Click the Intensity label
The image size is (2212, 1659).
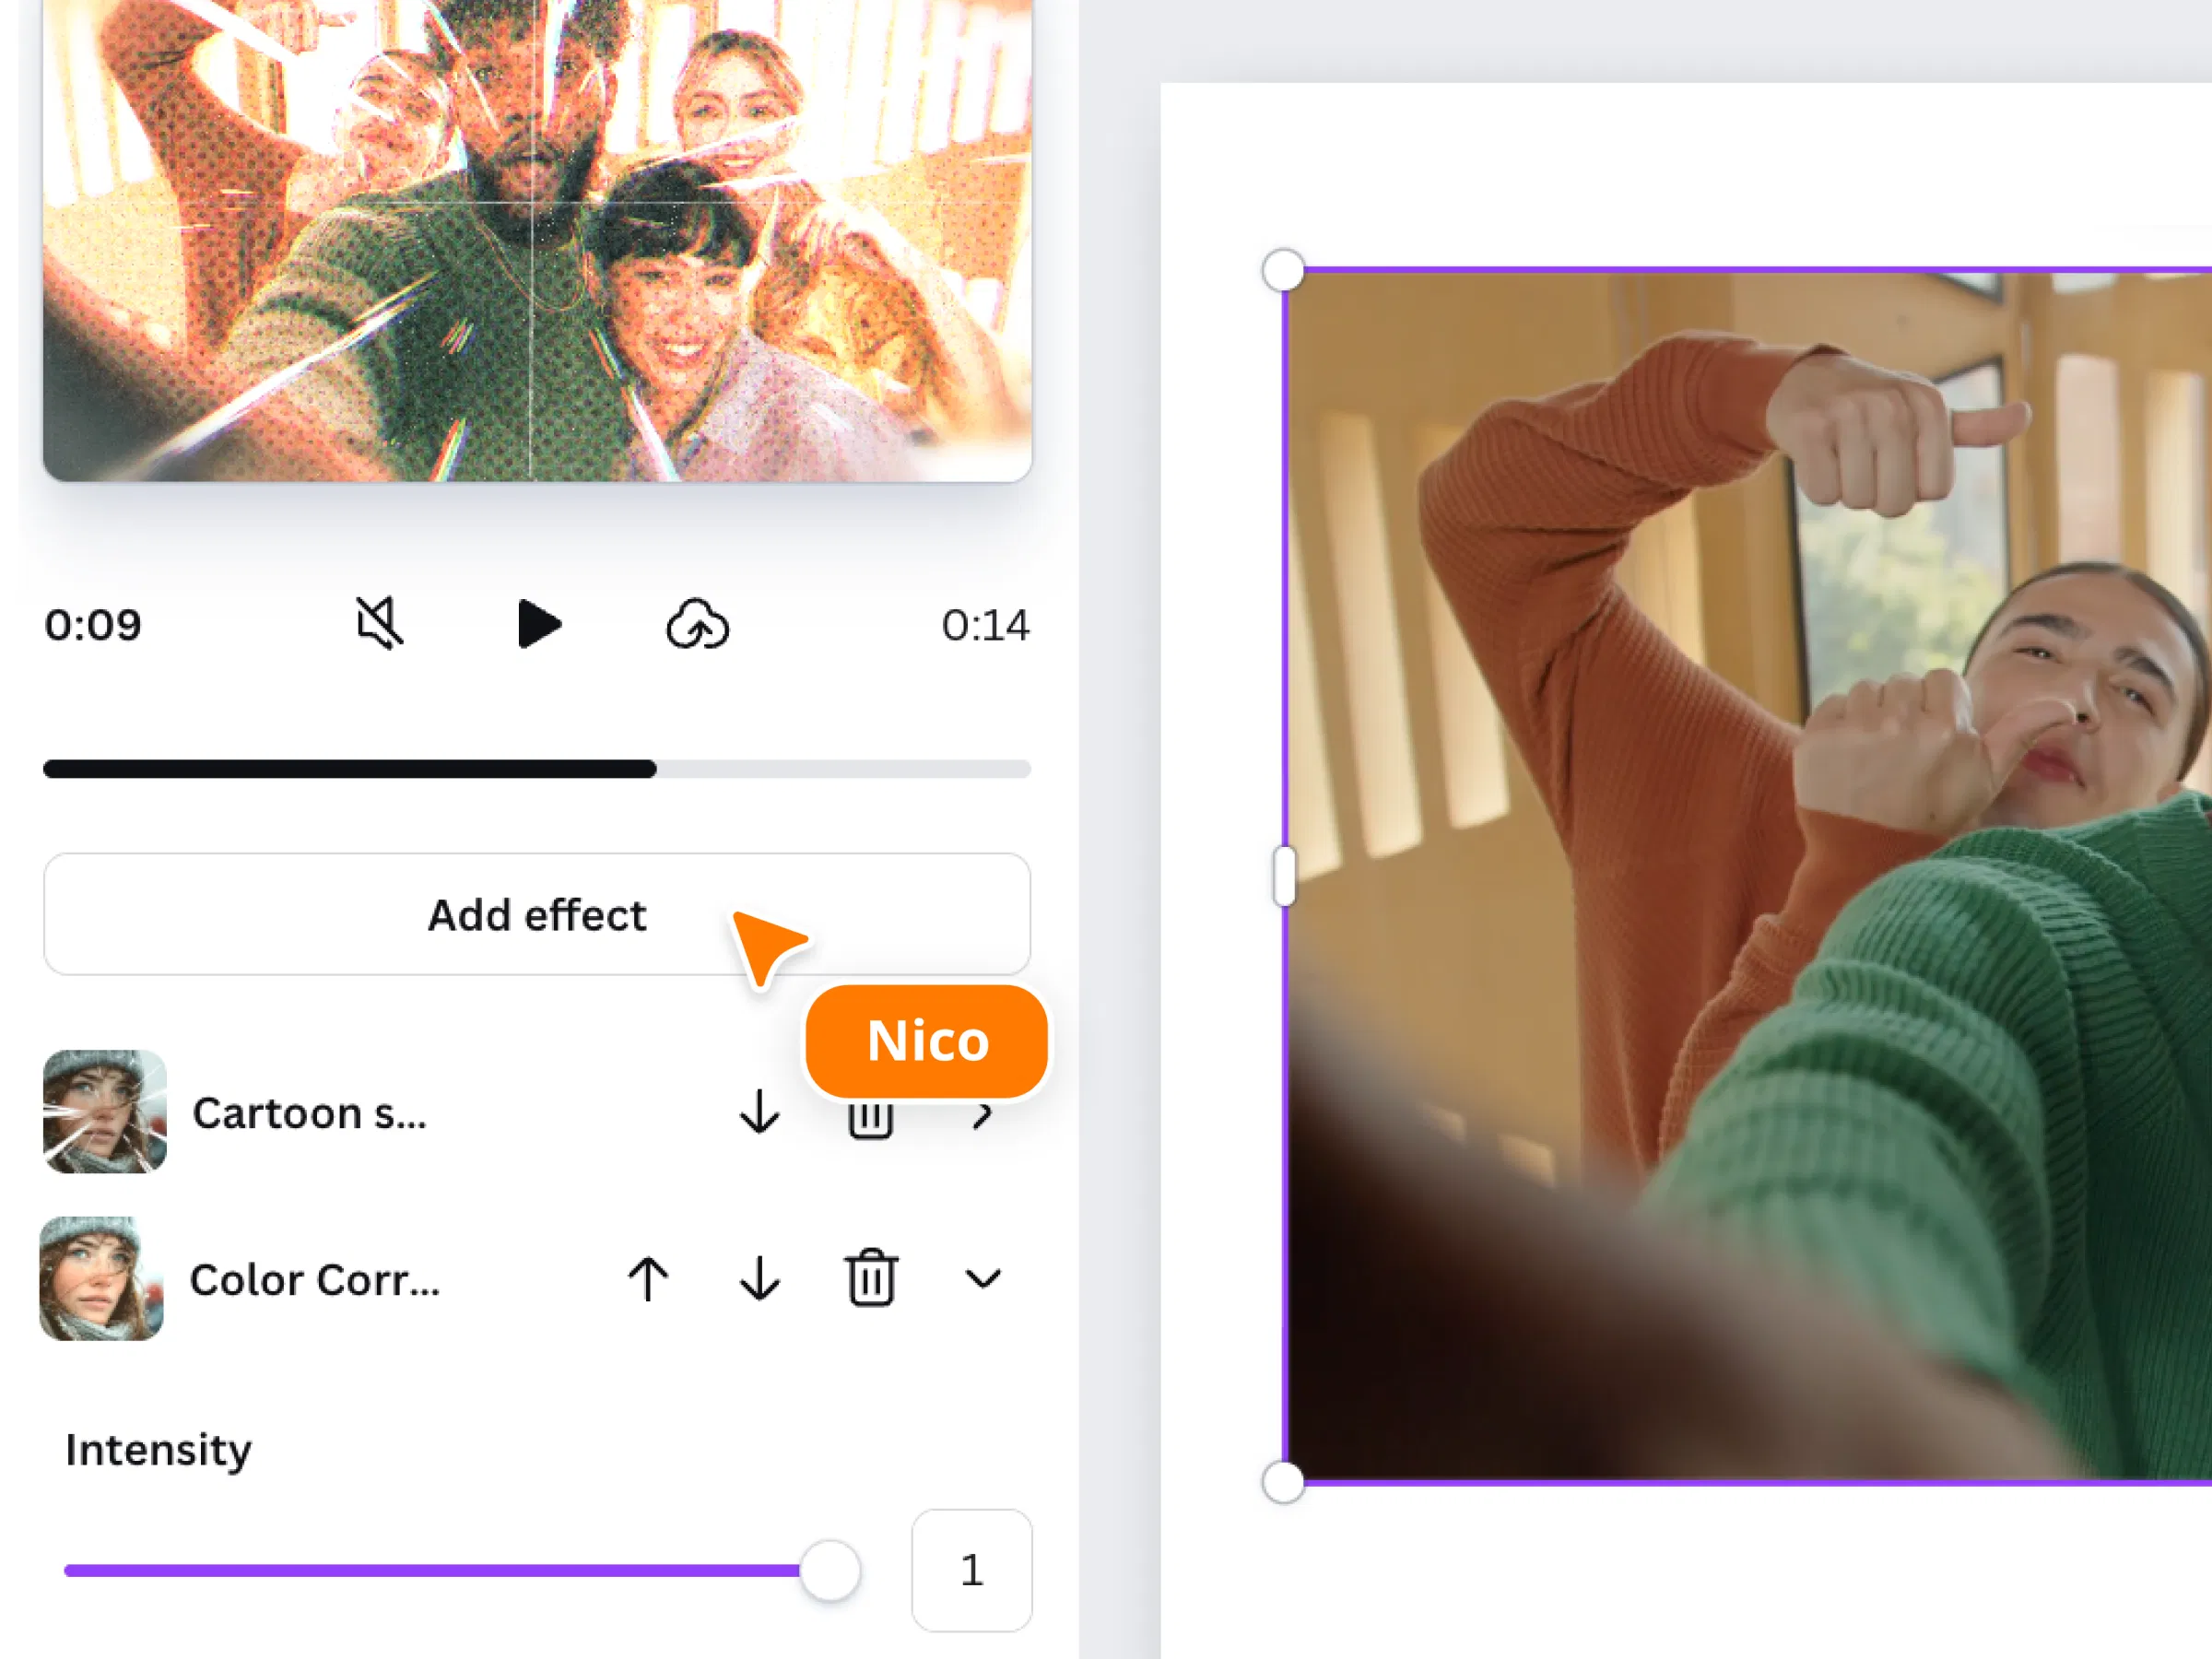click(x=158, y=1450)
